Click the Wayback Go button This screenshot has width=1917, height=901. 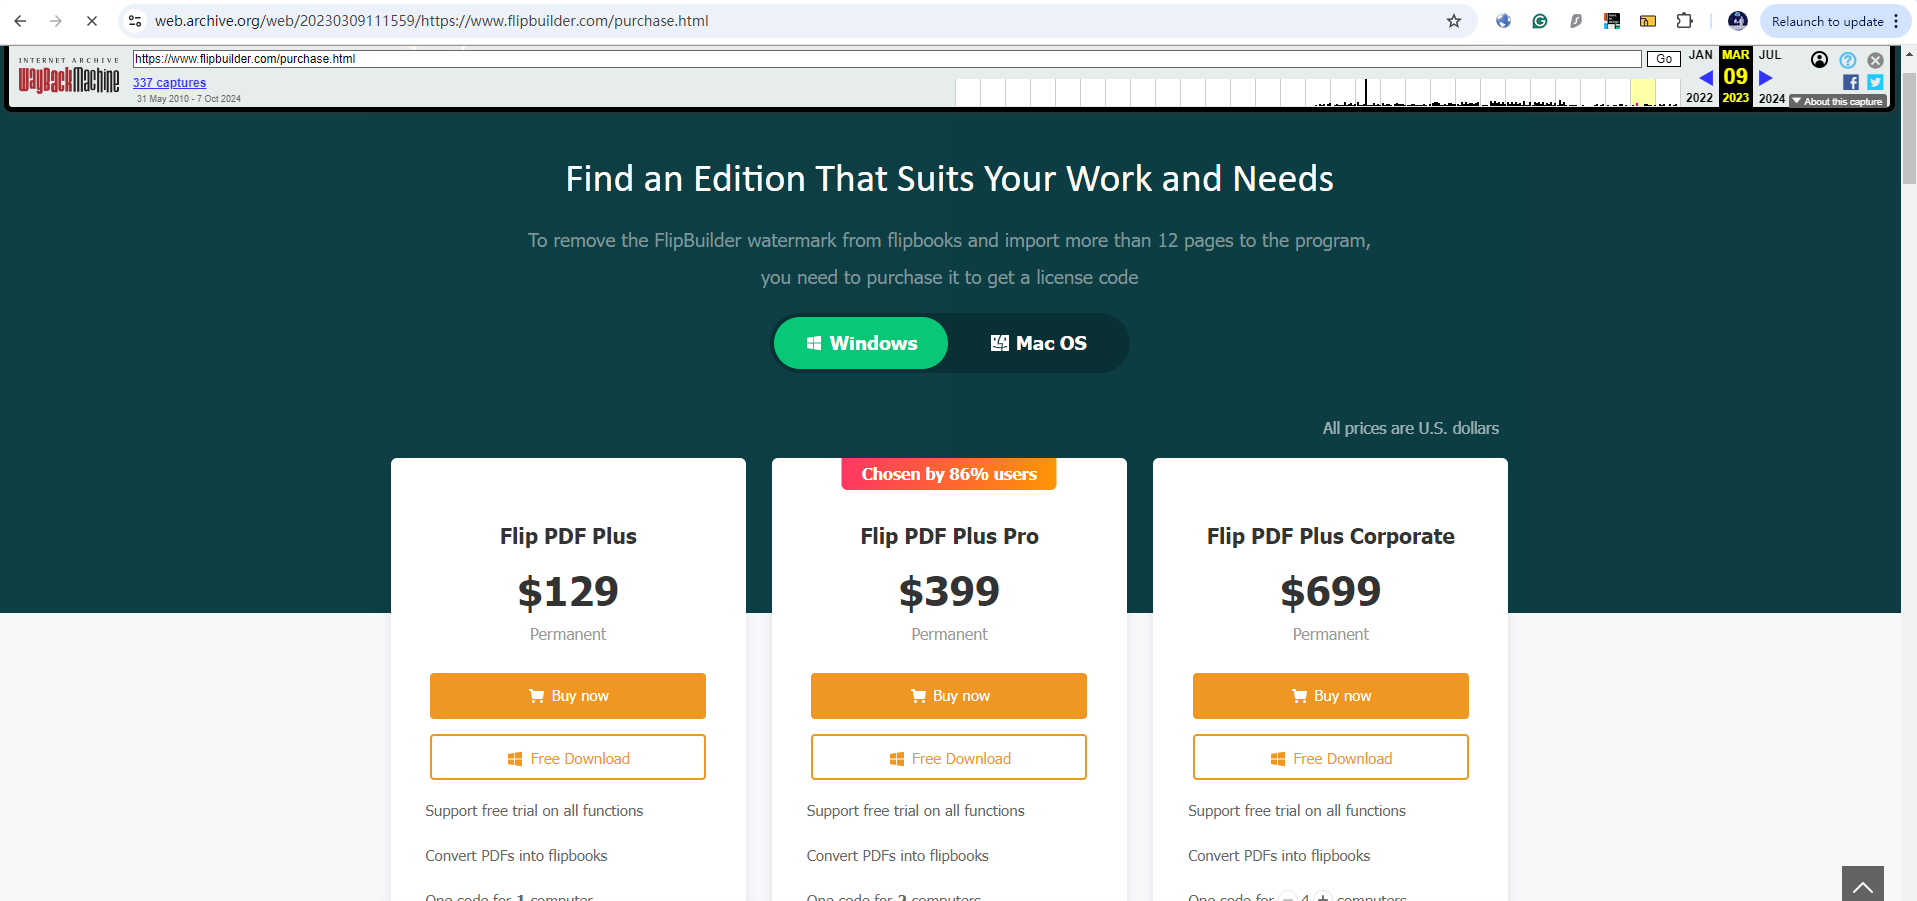click(x=1664, y=59)
